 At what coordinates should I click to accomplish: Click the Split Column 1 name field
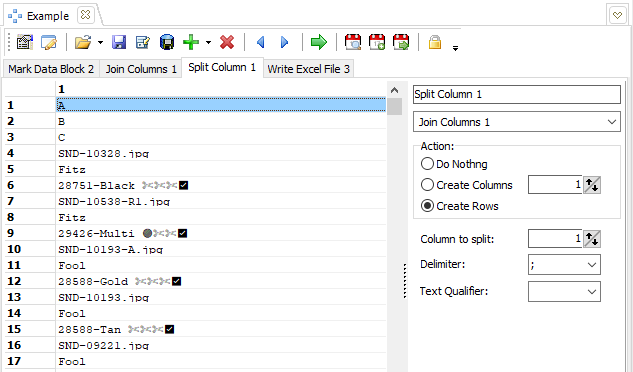[x=517, y=95]
